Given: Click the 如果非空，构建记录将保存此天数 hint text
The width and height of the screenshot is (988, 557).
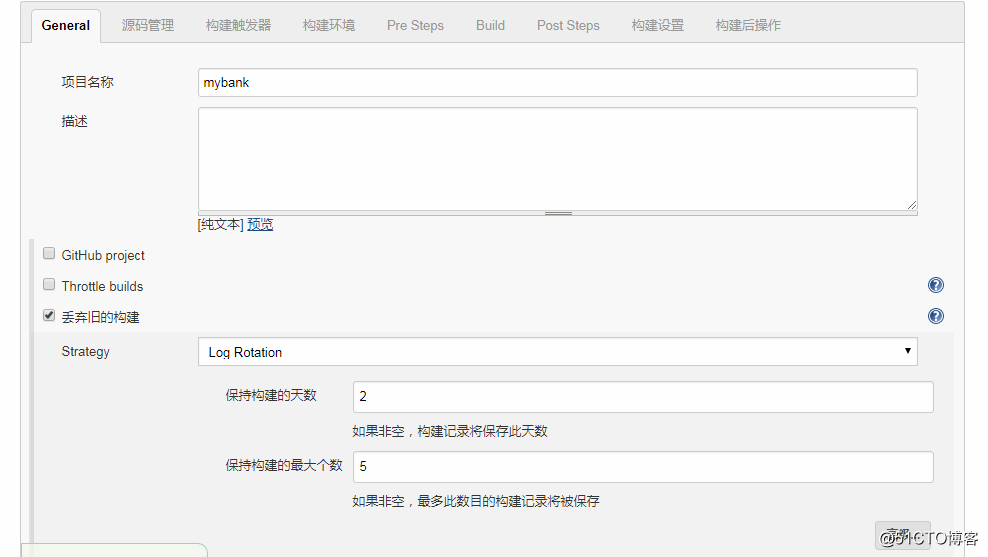Looking at the screenshot, I should (x=450, y=432).
